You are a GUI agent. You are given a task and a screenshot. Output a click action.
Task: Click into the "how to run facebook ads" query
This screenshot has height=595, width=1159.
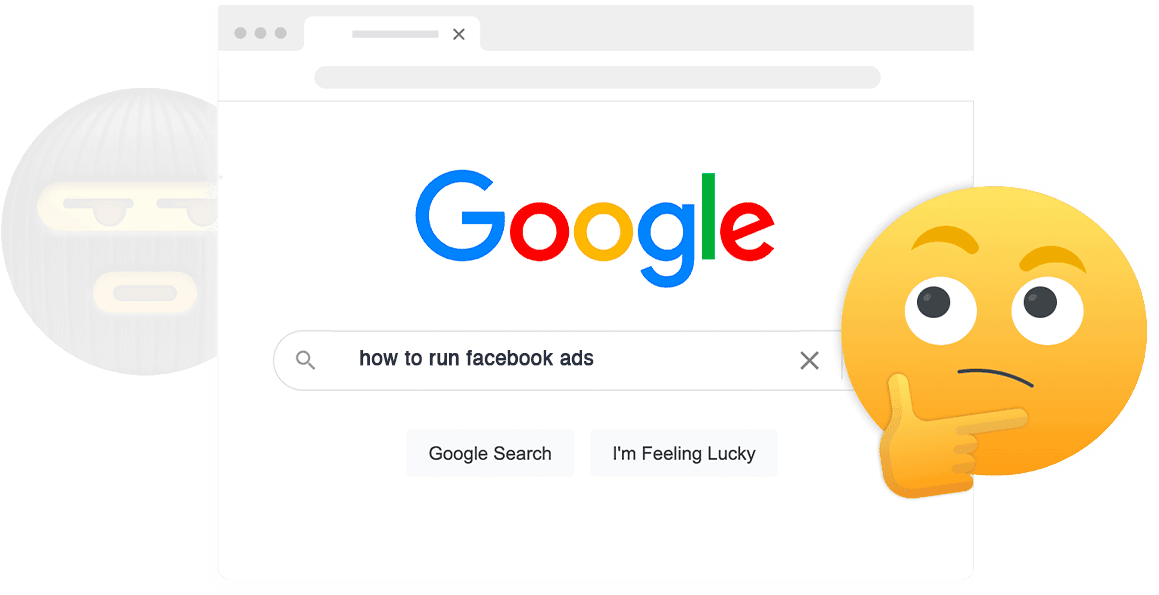tap(476, 358)
